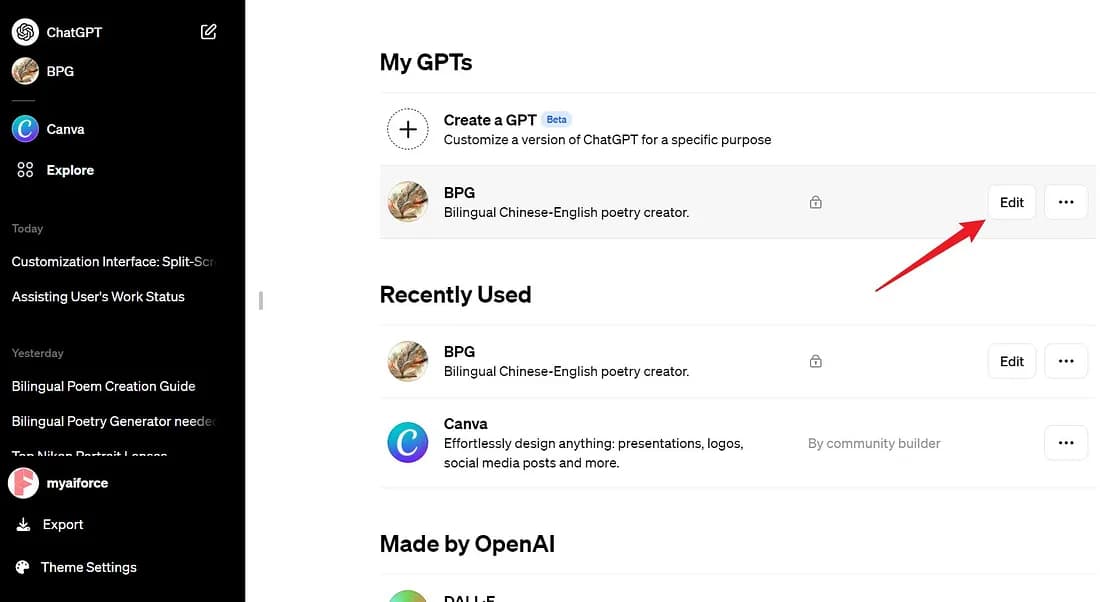Image resolution: width=1100 pixels, height=602 pixels.
Task: Click the lock icon next to BPG
Action: 815,202
